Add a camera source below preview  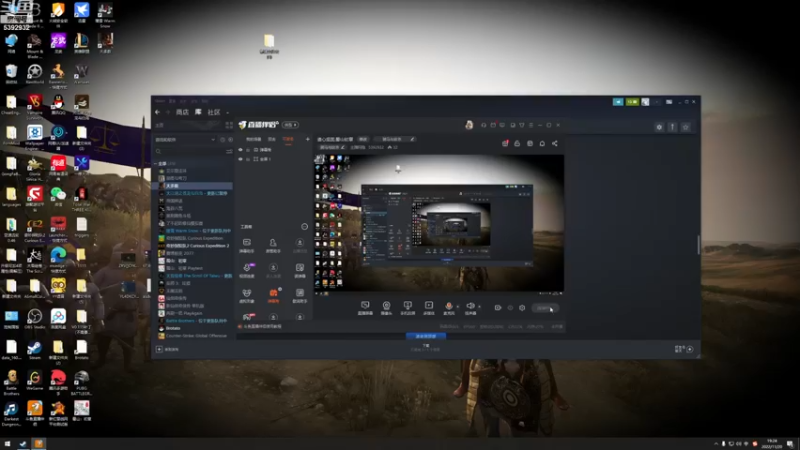[386, 308]
